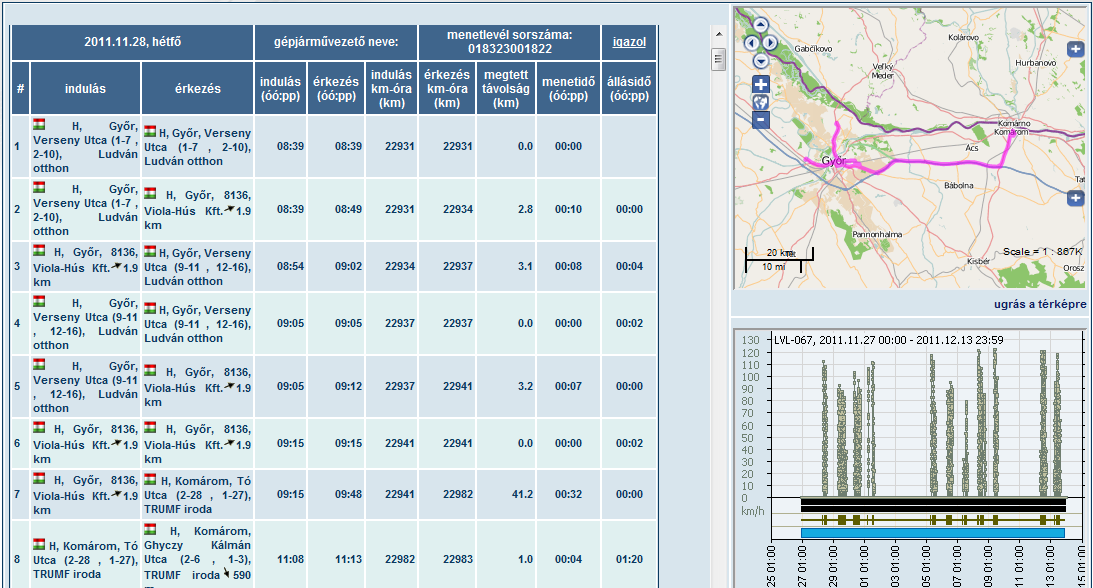
Task: Pan the map north with the up arrow
Action: [x=760, y=25]
